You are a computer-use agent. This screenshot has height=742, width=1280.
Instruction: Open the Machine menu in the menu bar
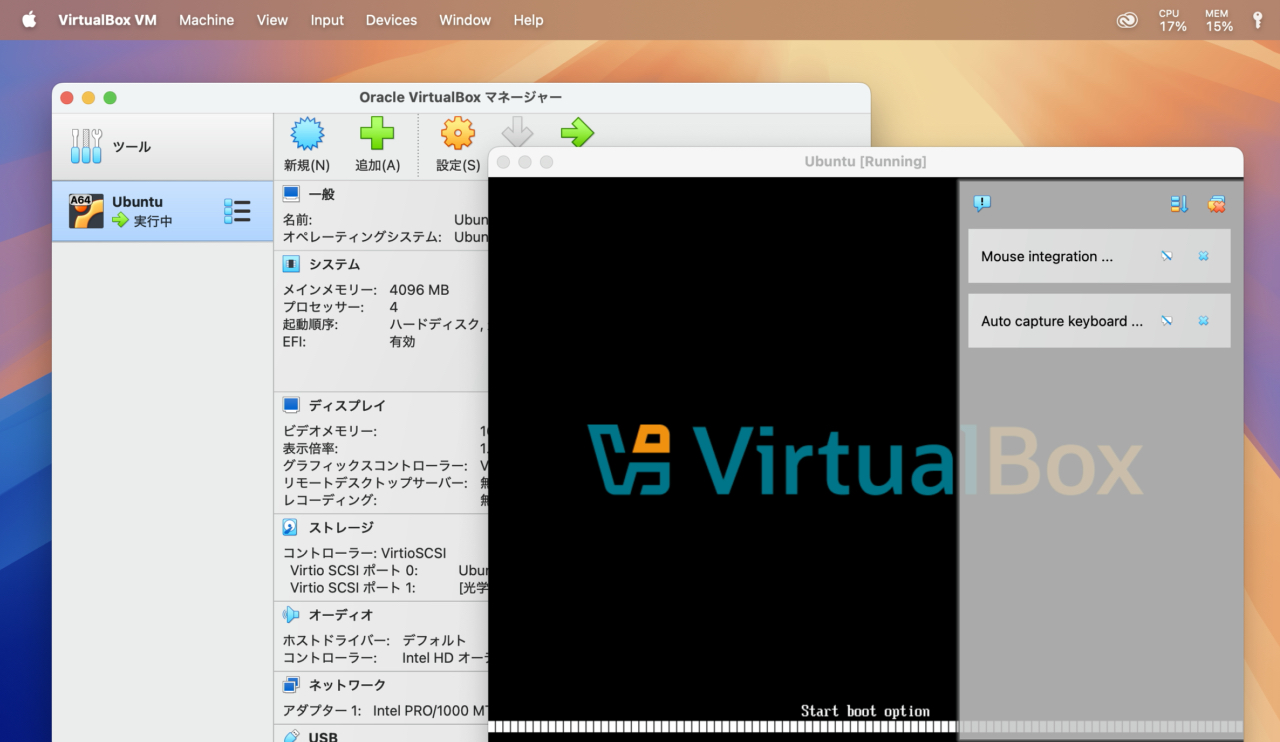point(206,20)
